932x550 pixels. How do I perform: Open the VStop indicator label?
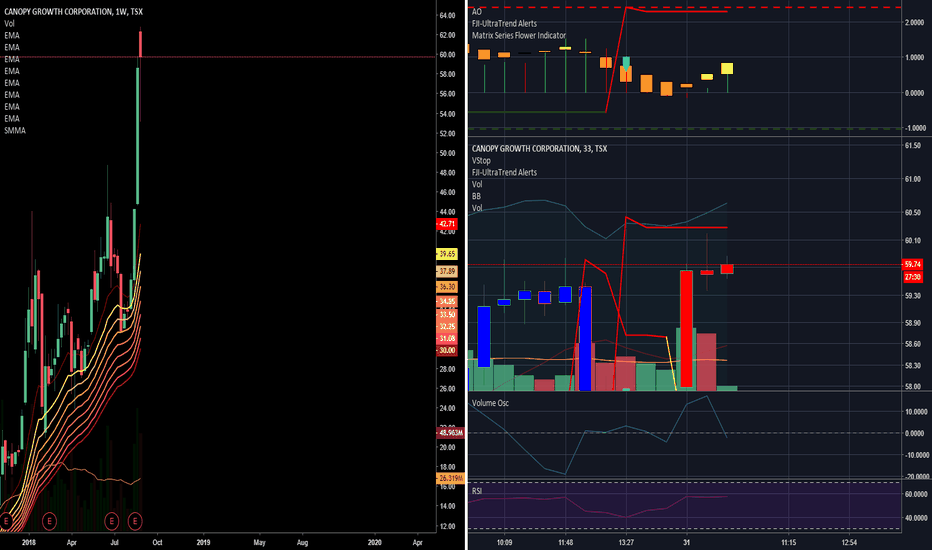[481, 160]
